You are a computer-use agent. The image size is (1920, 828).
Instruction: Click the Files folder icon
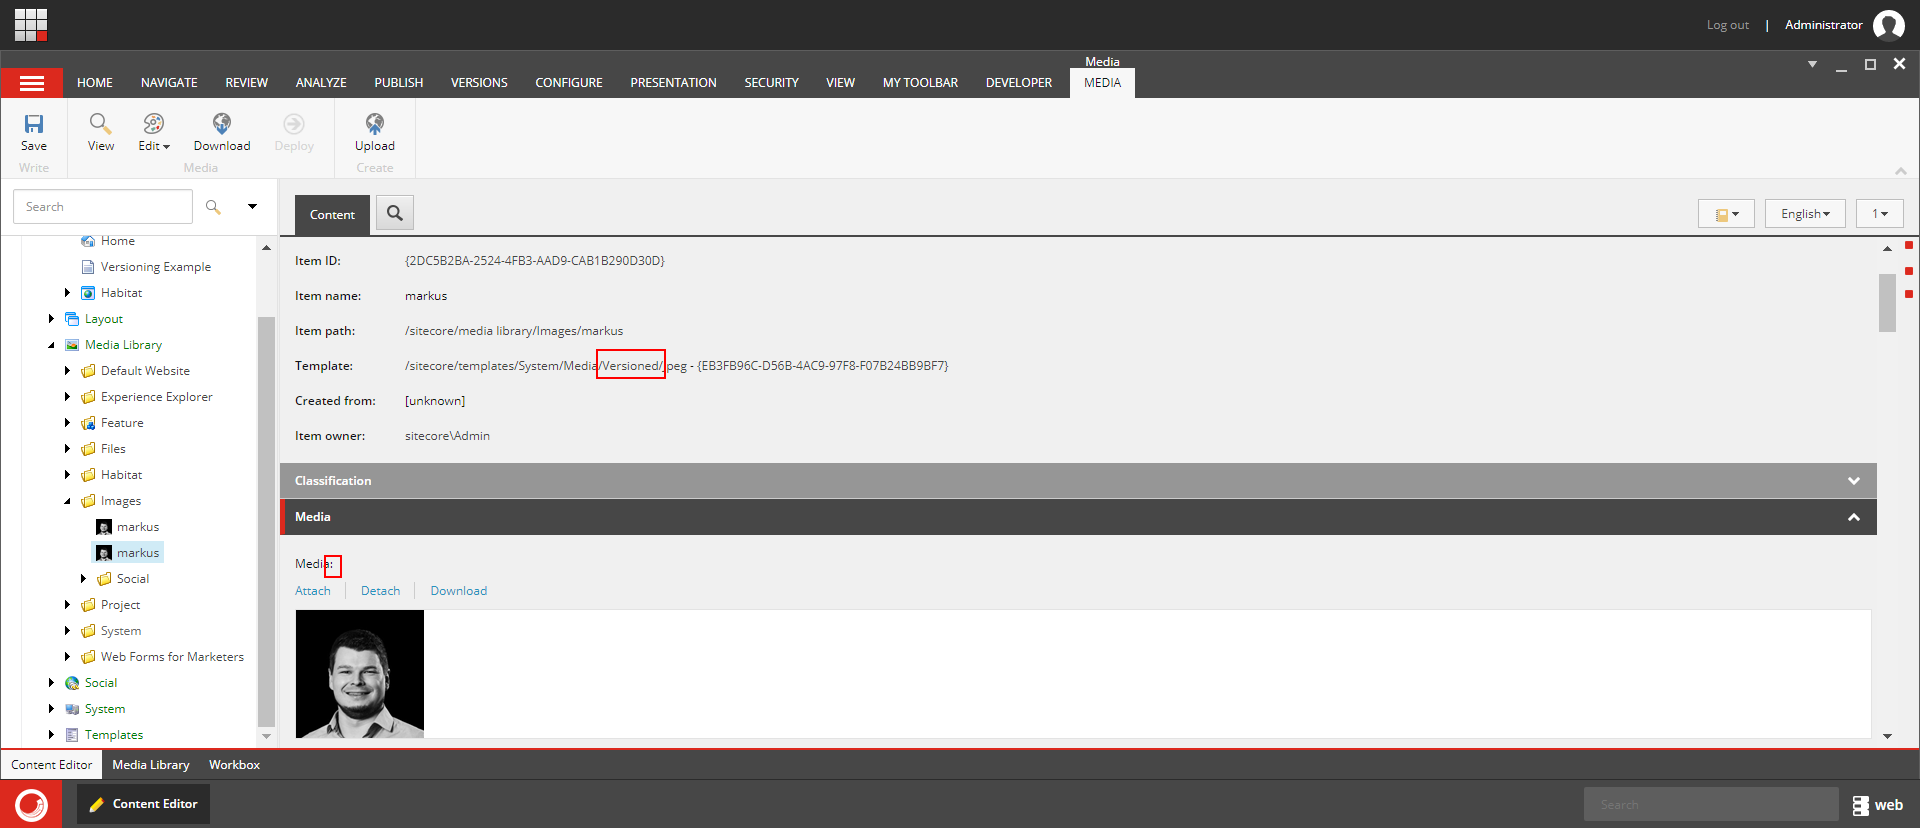(88, 449)
